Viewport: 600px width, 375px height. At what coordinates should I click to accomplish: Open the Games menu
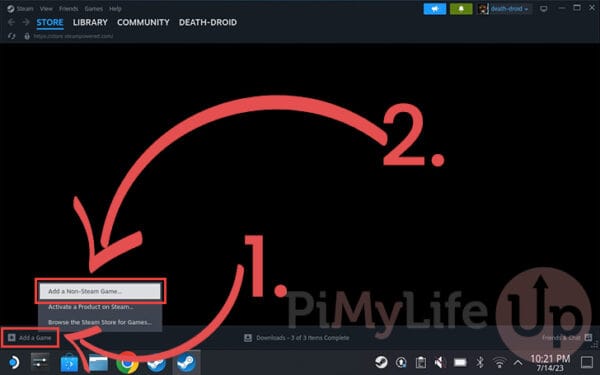[94, 8]
